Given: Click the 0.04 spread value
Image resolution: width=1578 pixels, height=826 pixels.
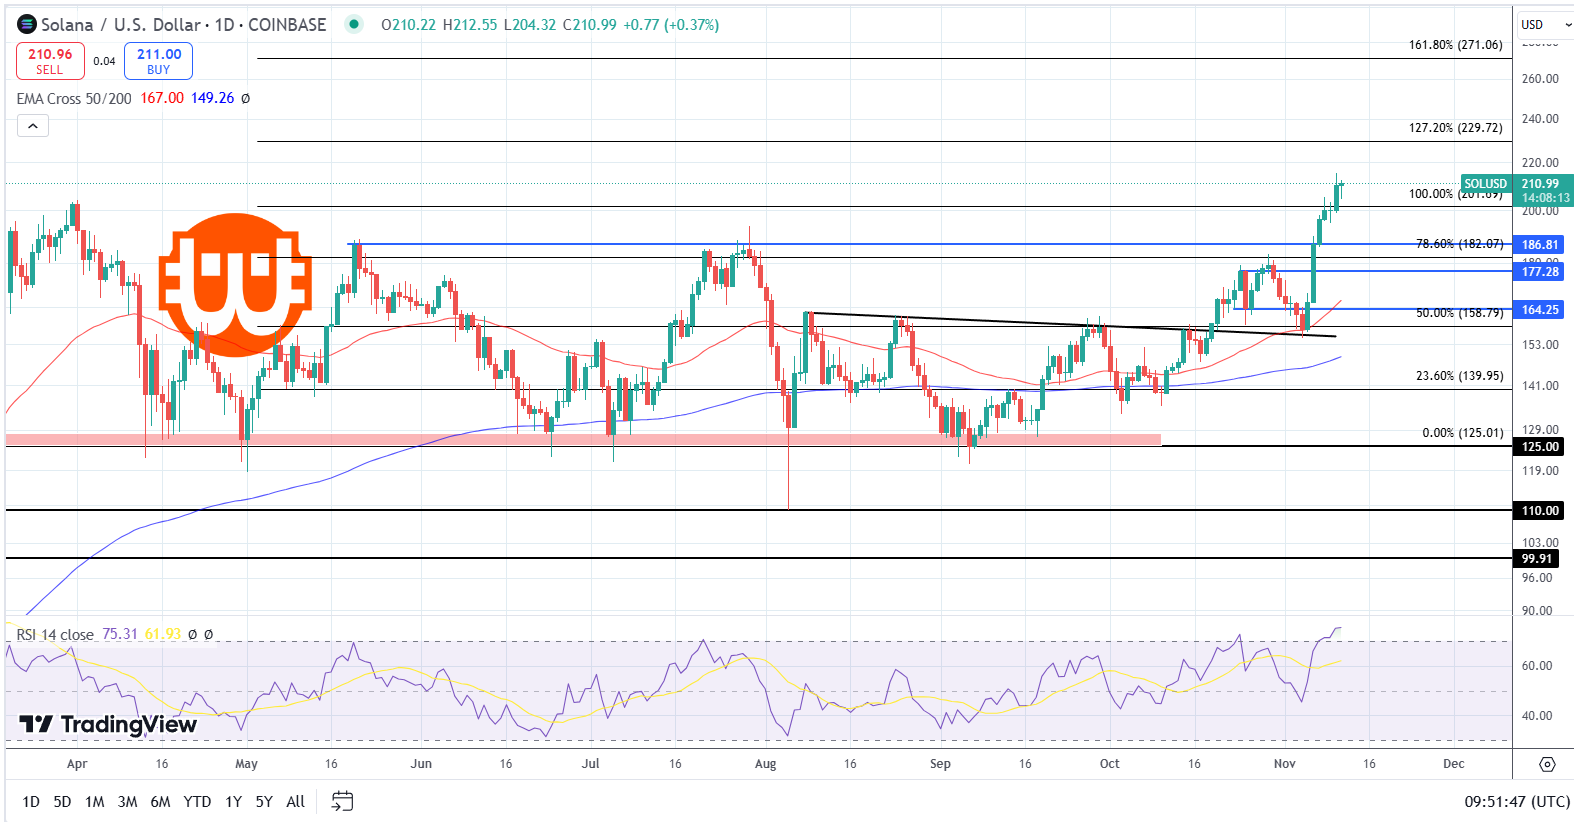Looking at the screenshot, I should [104, 61].
